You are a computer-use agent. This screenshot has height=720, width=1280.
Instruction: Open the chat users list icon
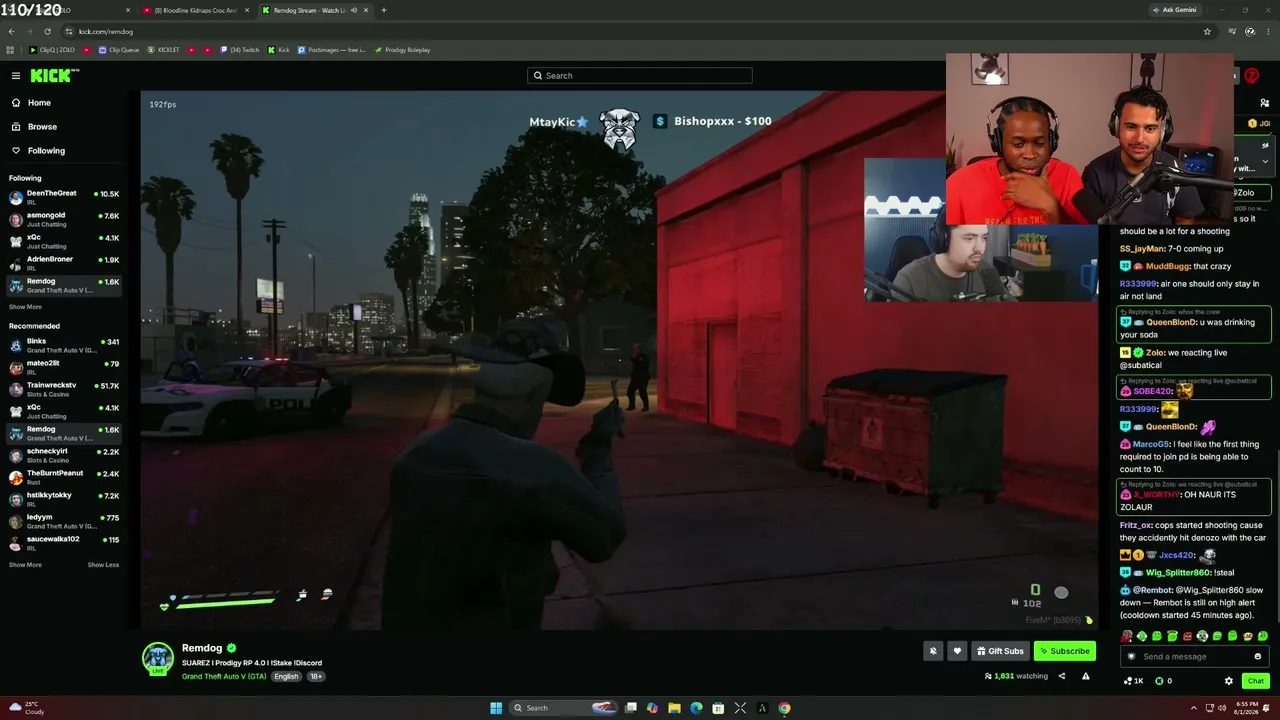[x=1265, y=103]
